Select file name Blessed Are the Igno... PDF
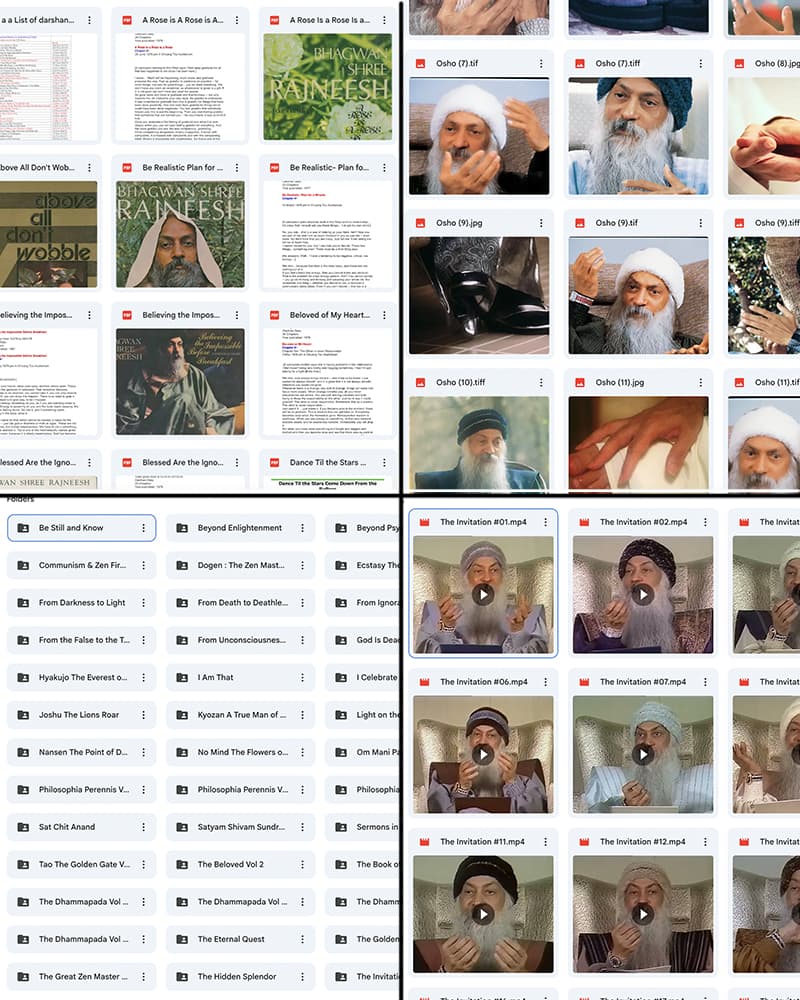The image size is (800, 1000). (183, 462)
